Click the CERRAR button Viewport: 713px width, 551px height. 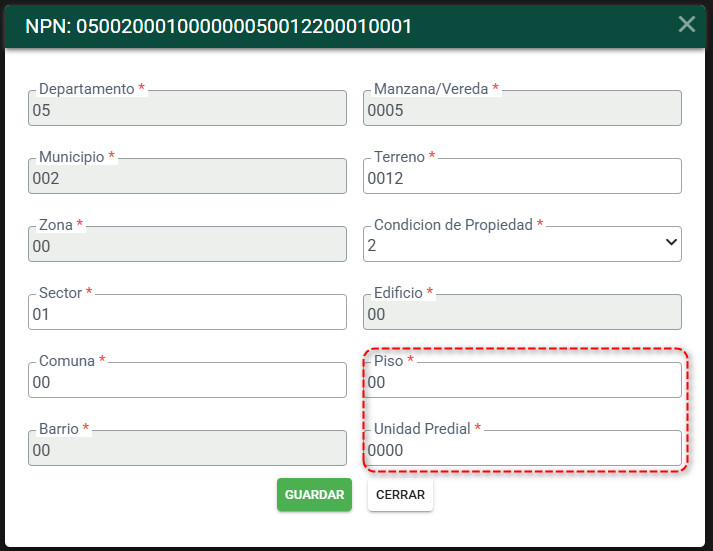(x=400, y=494)
